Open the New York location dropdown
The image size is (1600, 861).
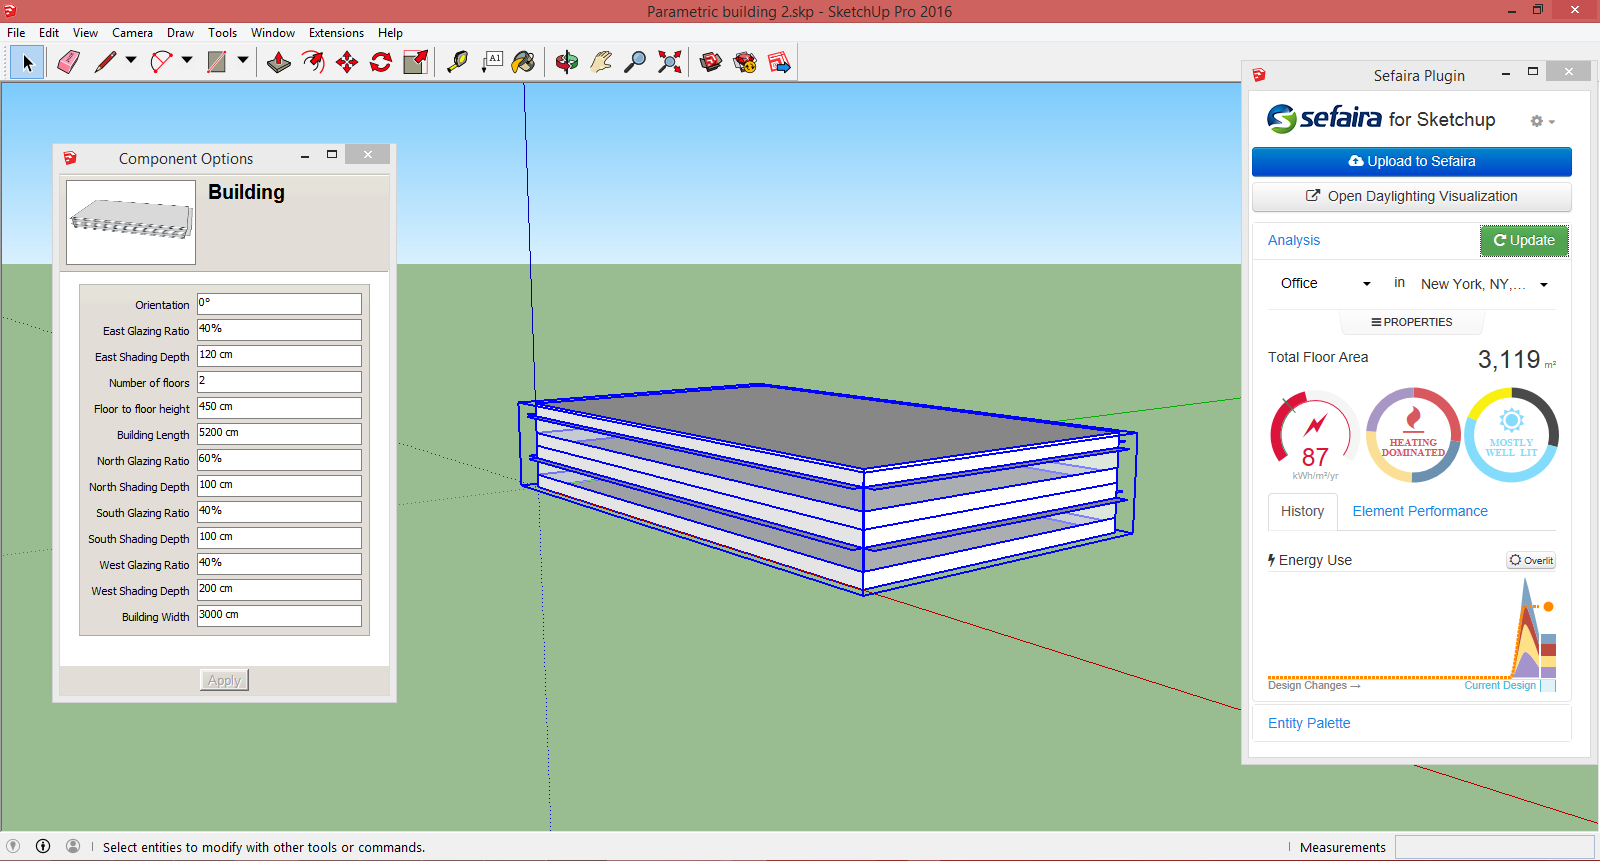(1485, 284)
